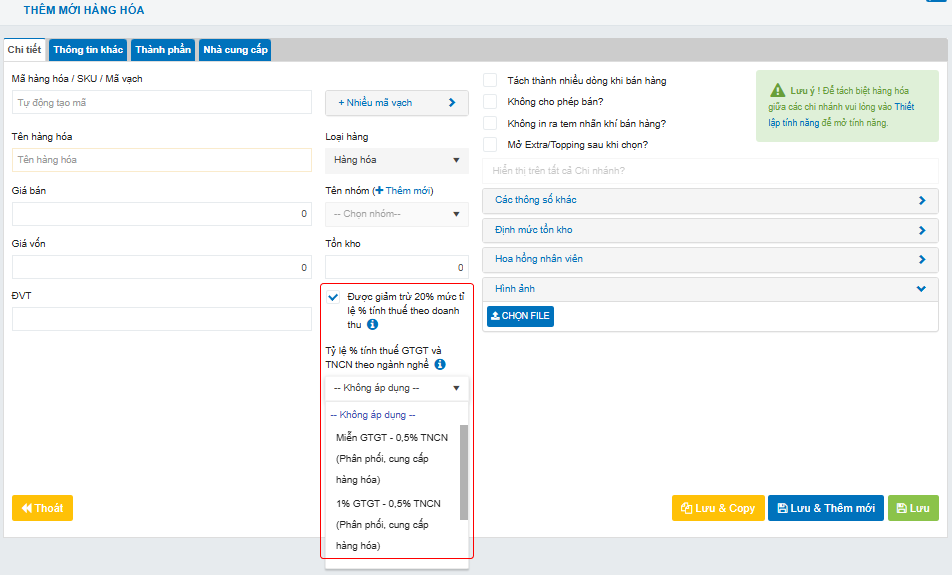This screenshot has width=952, height=575.
Task: Click the Tên hàng hóa input field
Action: 162,160
